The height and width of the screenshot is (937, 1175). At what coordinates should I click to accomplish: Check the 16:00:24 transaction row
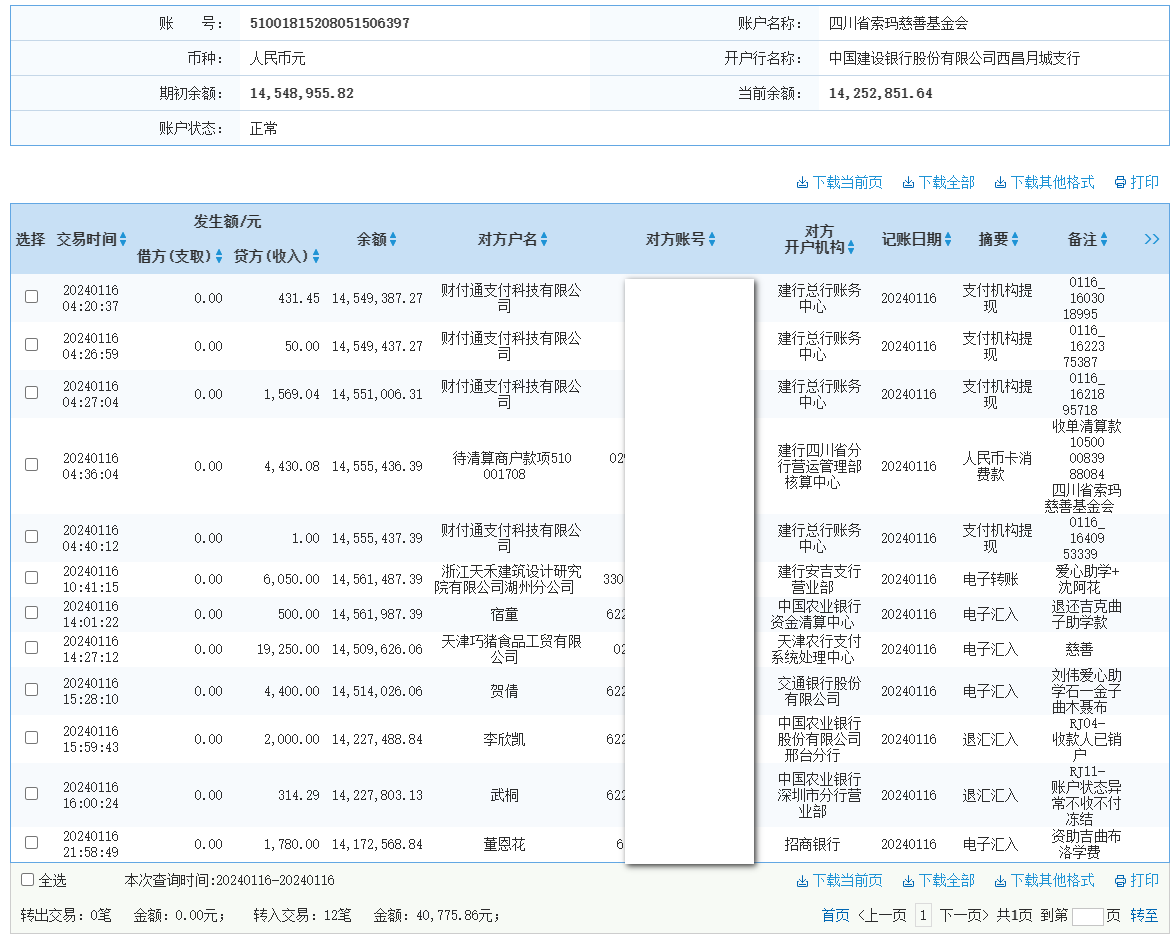tap(31, 794)
